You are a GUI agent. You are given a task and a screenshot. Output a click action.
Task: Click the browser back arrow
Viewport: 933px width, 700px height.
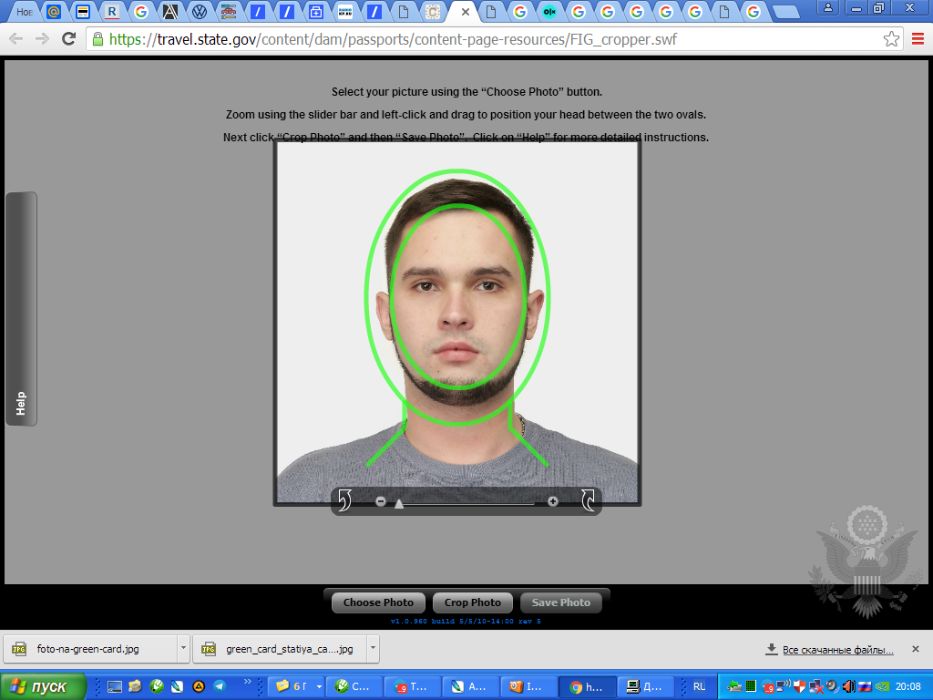click(16, 39)
